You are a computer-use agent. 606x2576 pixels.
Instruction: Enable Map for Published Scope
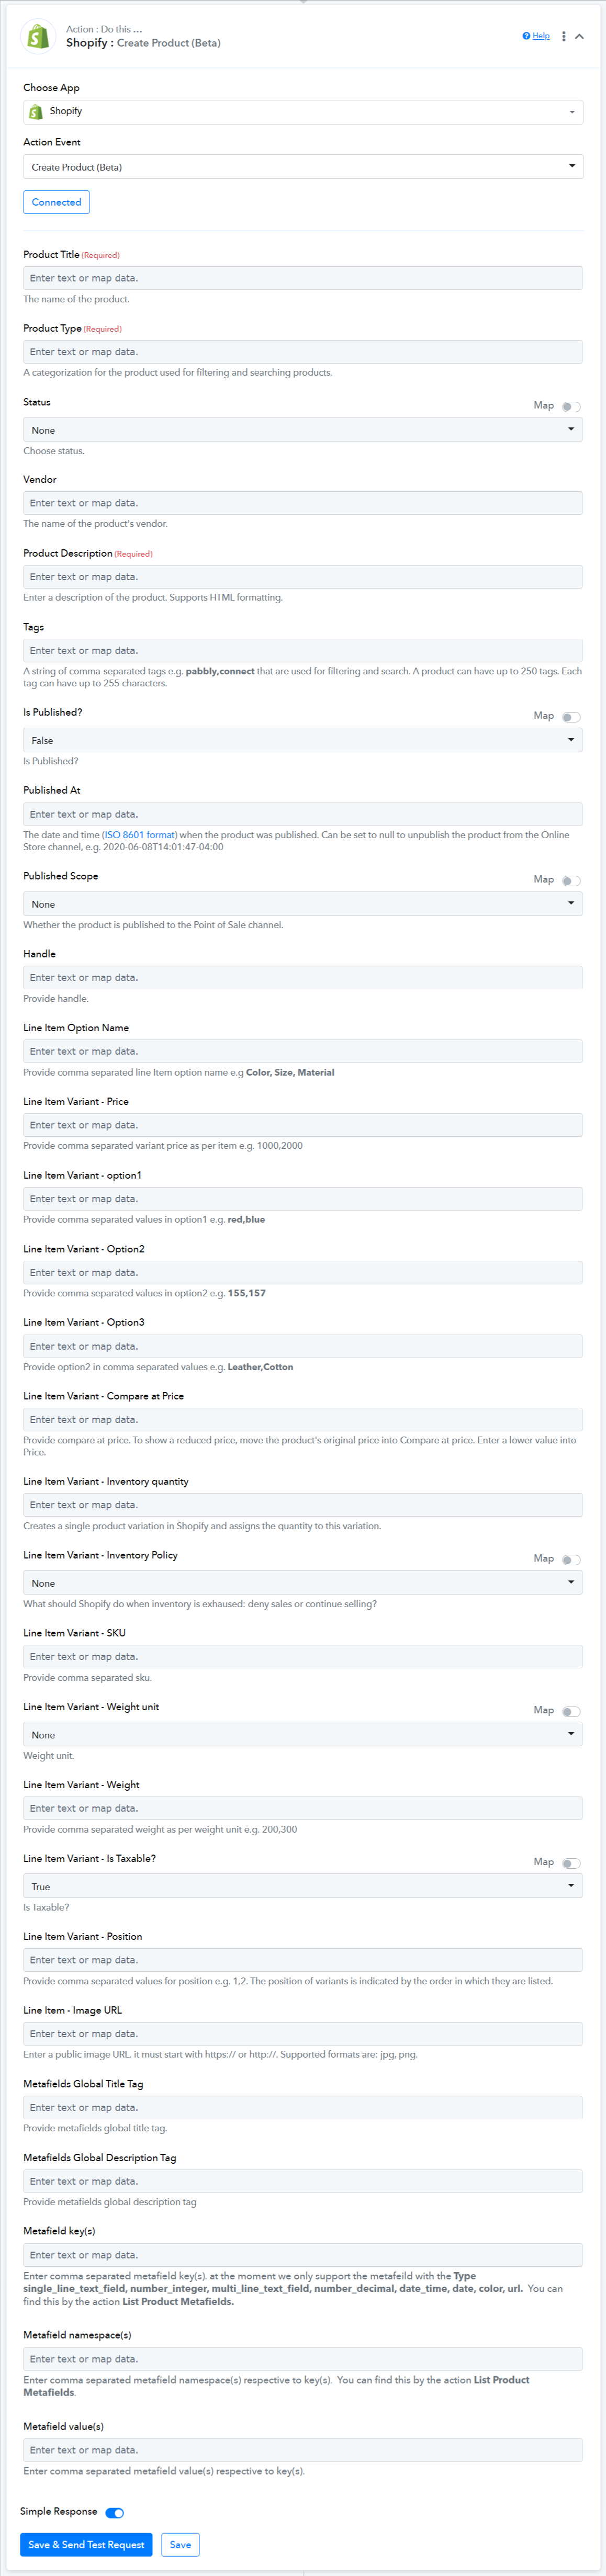pyautogui.click(x=571, y=881)
